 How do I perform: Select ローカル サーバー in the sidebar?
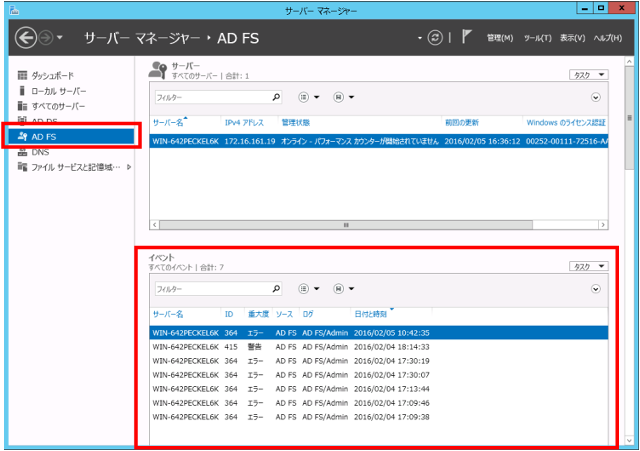click(x=59, y=91)
